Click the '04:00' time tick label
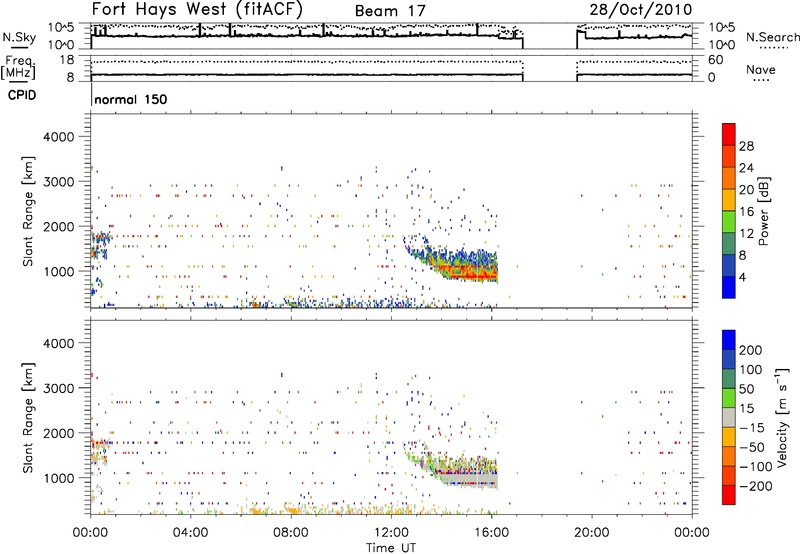The height and width of the screenshot is (554, 800). click(190, 533)
